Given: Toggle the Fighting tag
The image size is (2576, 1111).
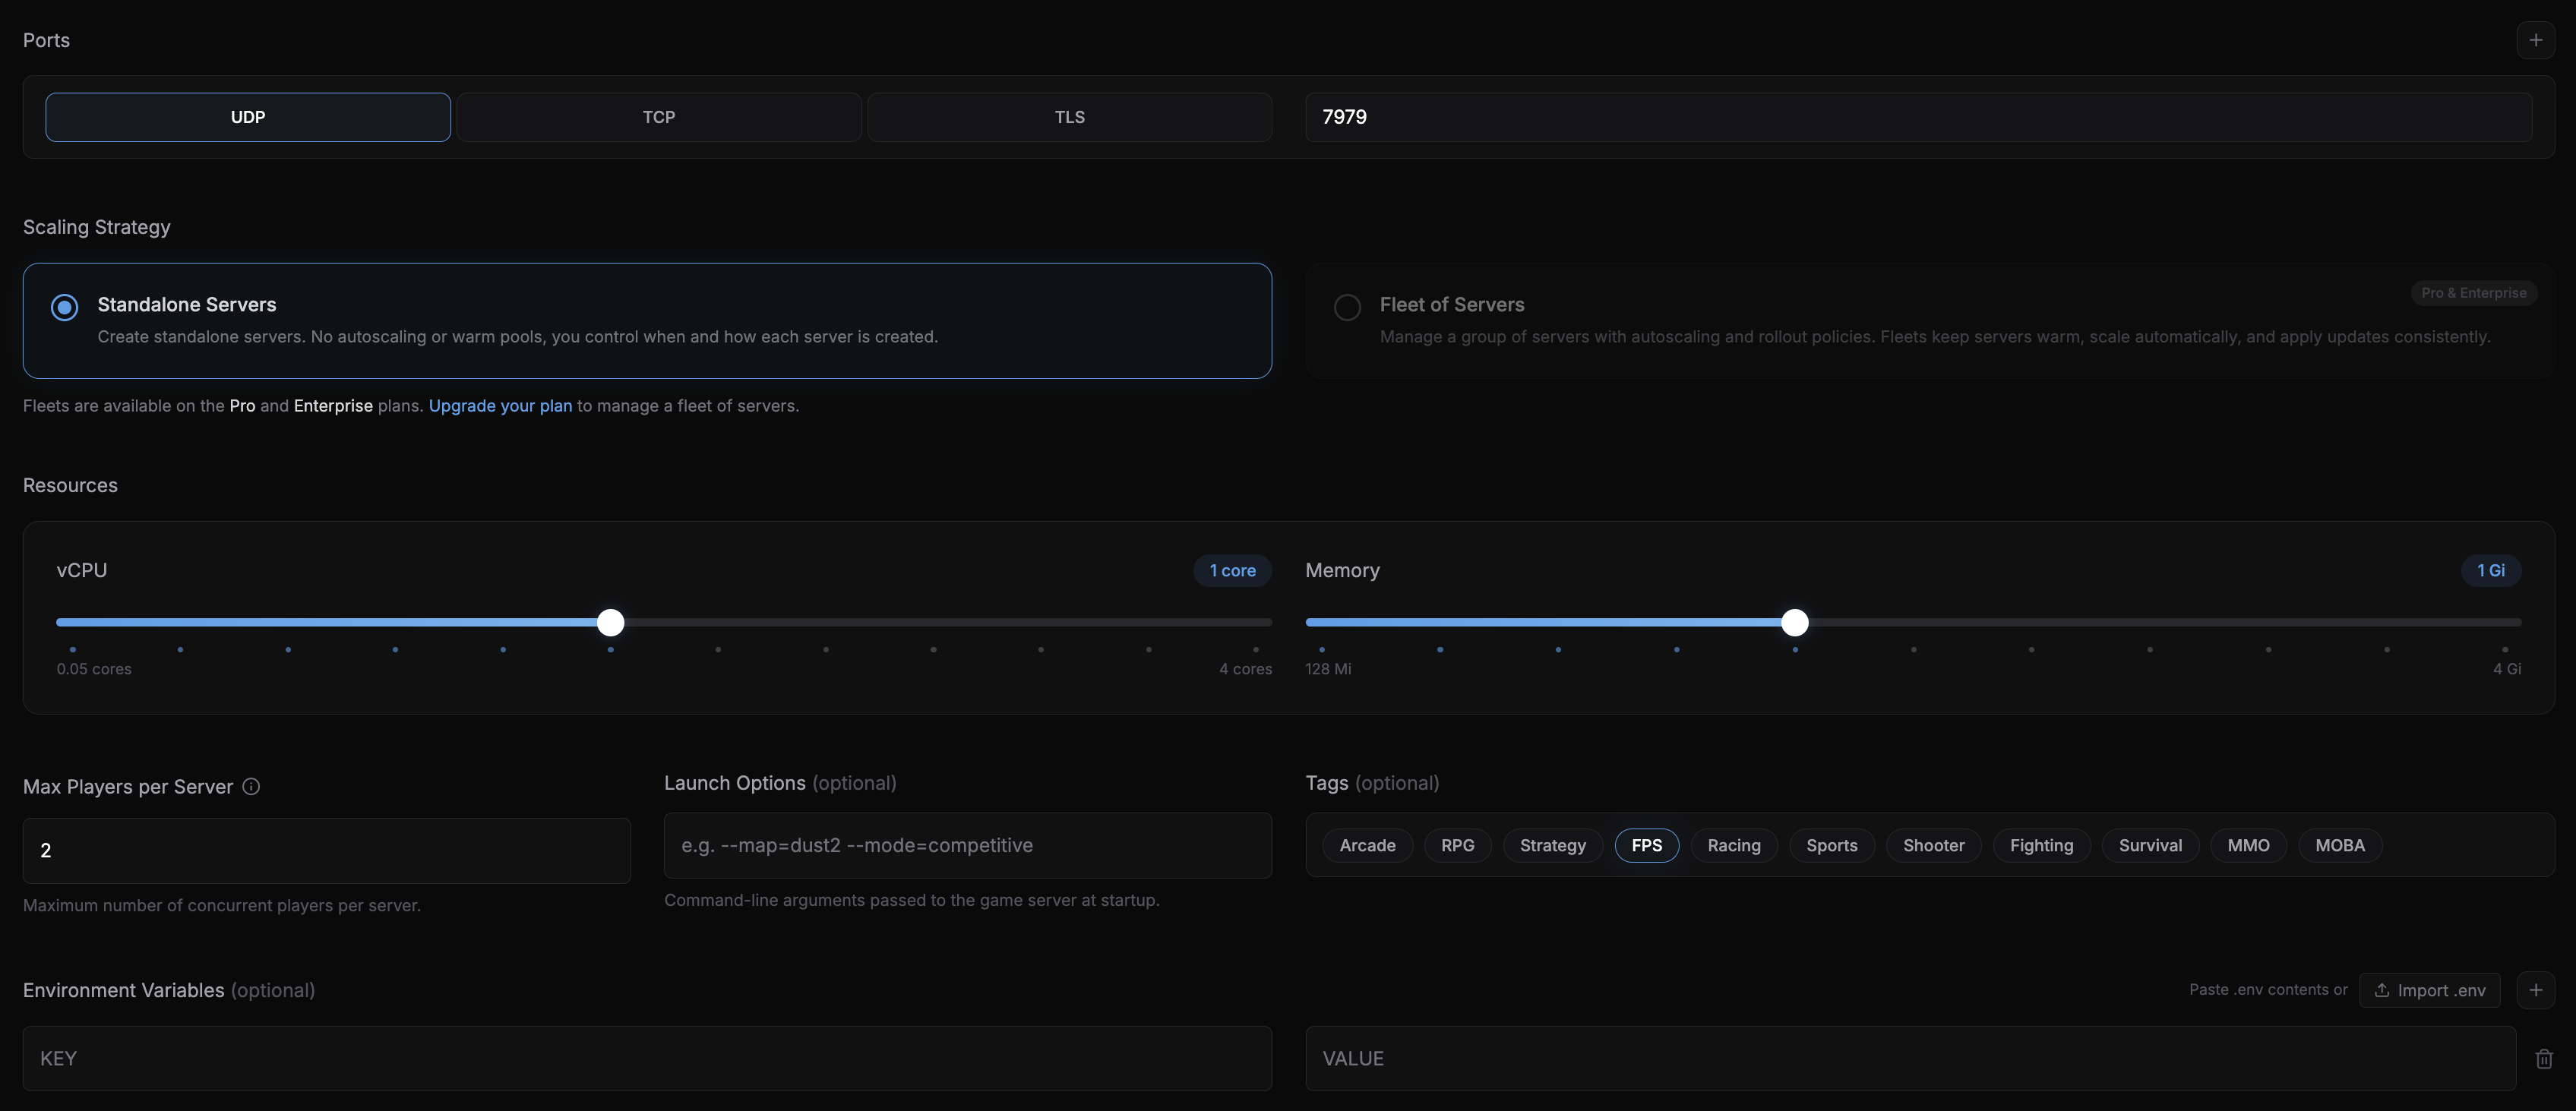Looking at the screenshot, I should [x=2041, y=846].
